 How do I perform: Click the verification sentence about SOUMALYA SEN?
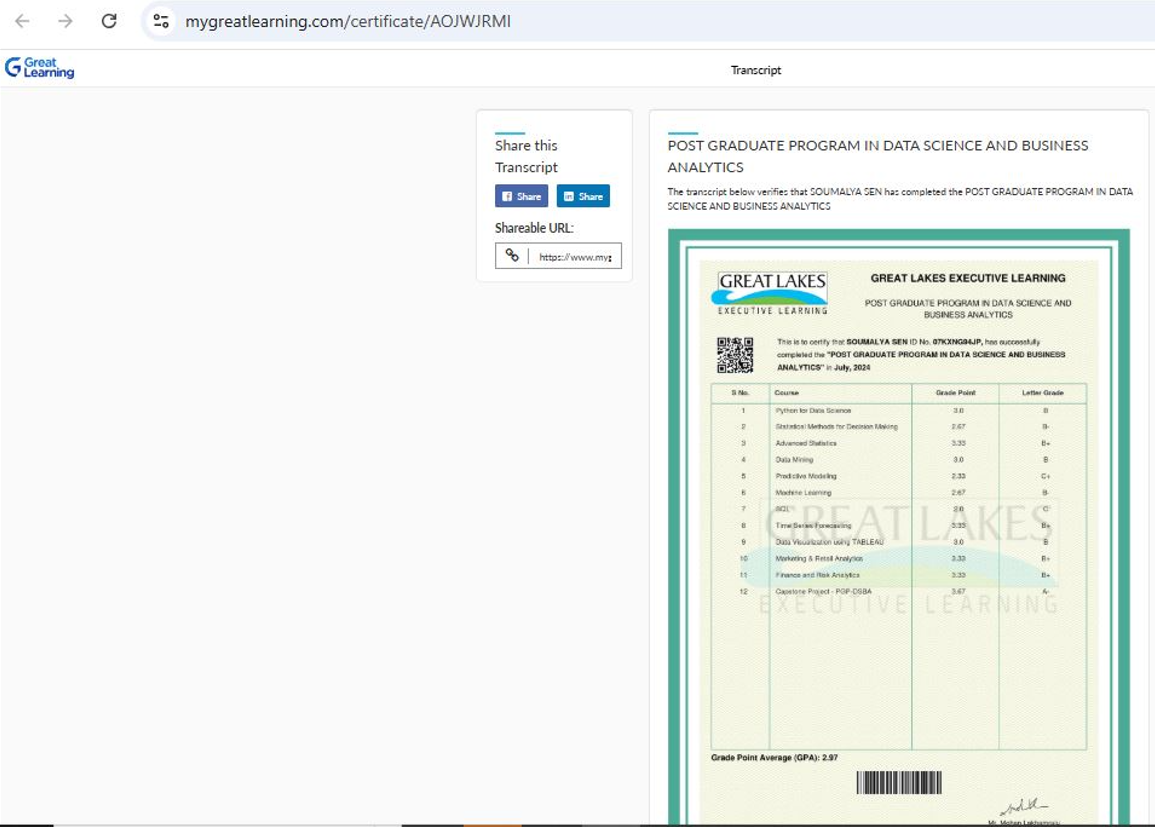pos(900,199)
